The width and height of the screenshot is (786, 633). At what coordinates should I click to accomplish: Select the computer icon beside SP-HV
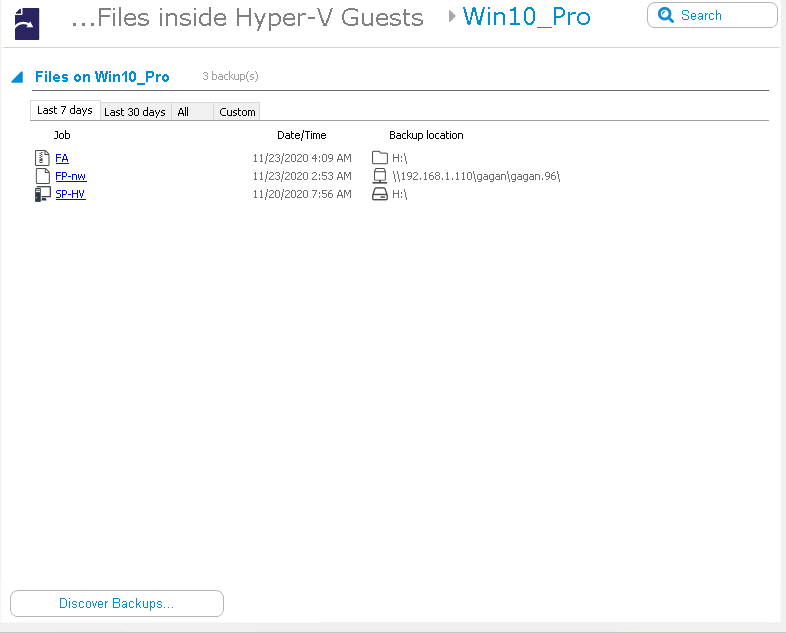[x=42, y=194]
